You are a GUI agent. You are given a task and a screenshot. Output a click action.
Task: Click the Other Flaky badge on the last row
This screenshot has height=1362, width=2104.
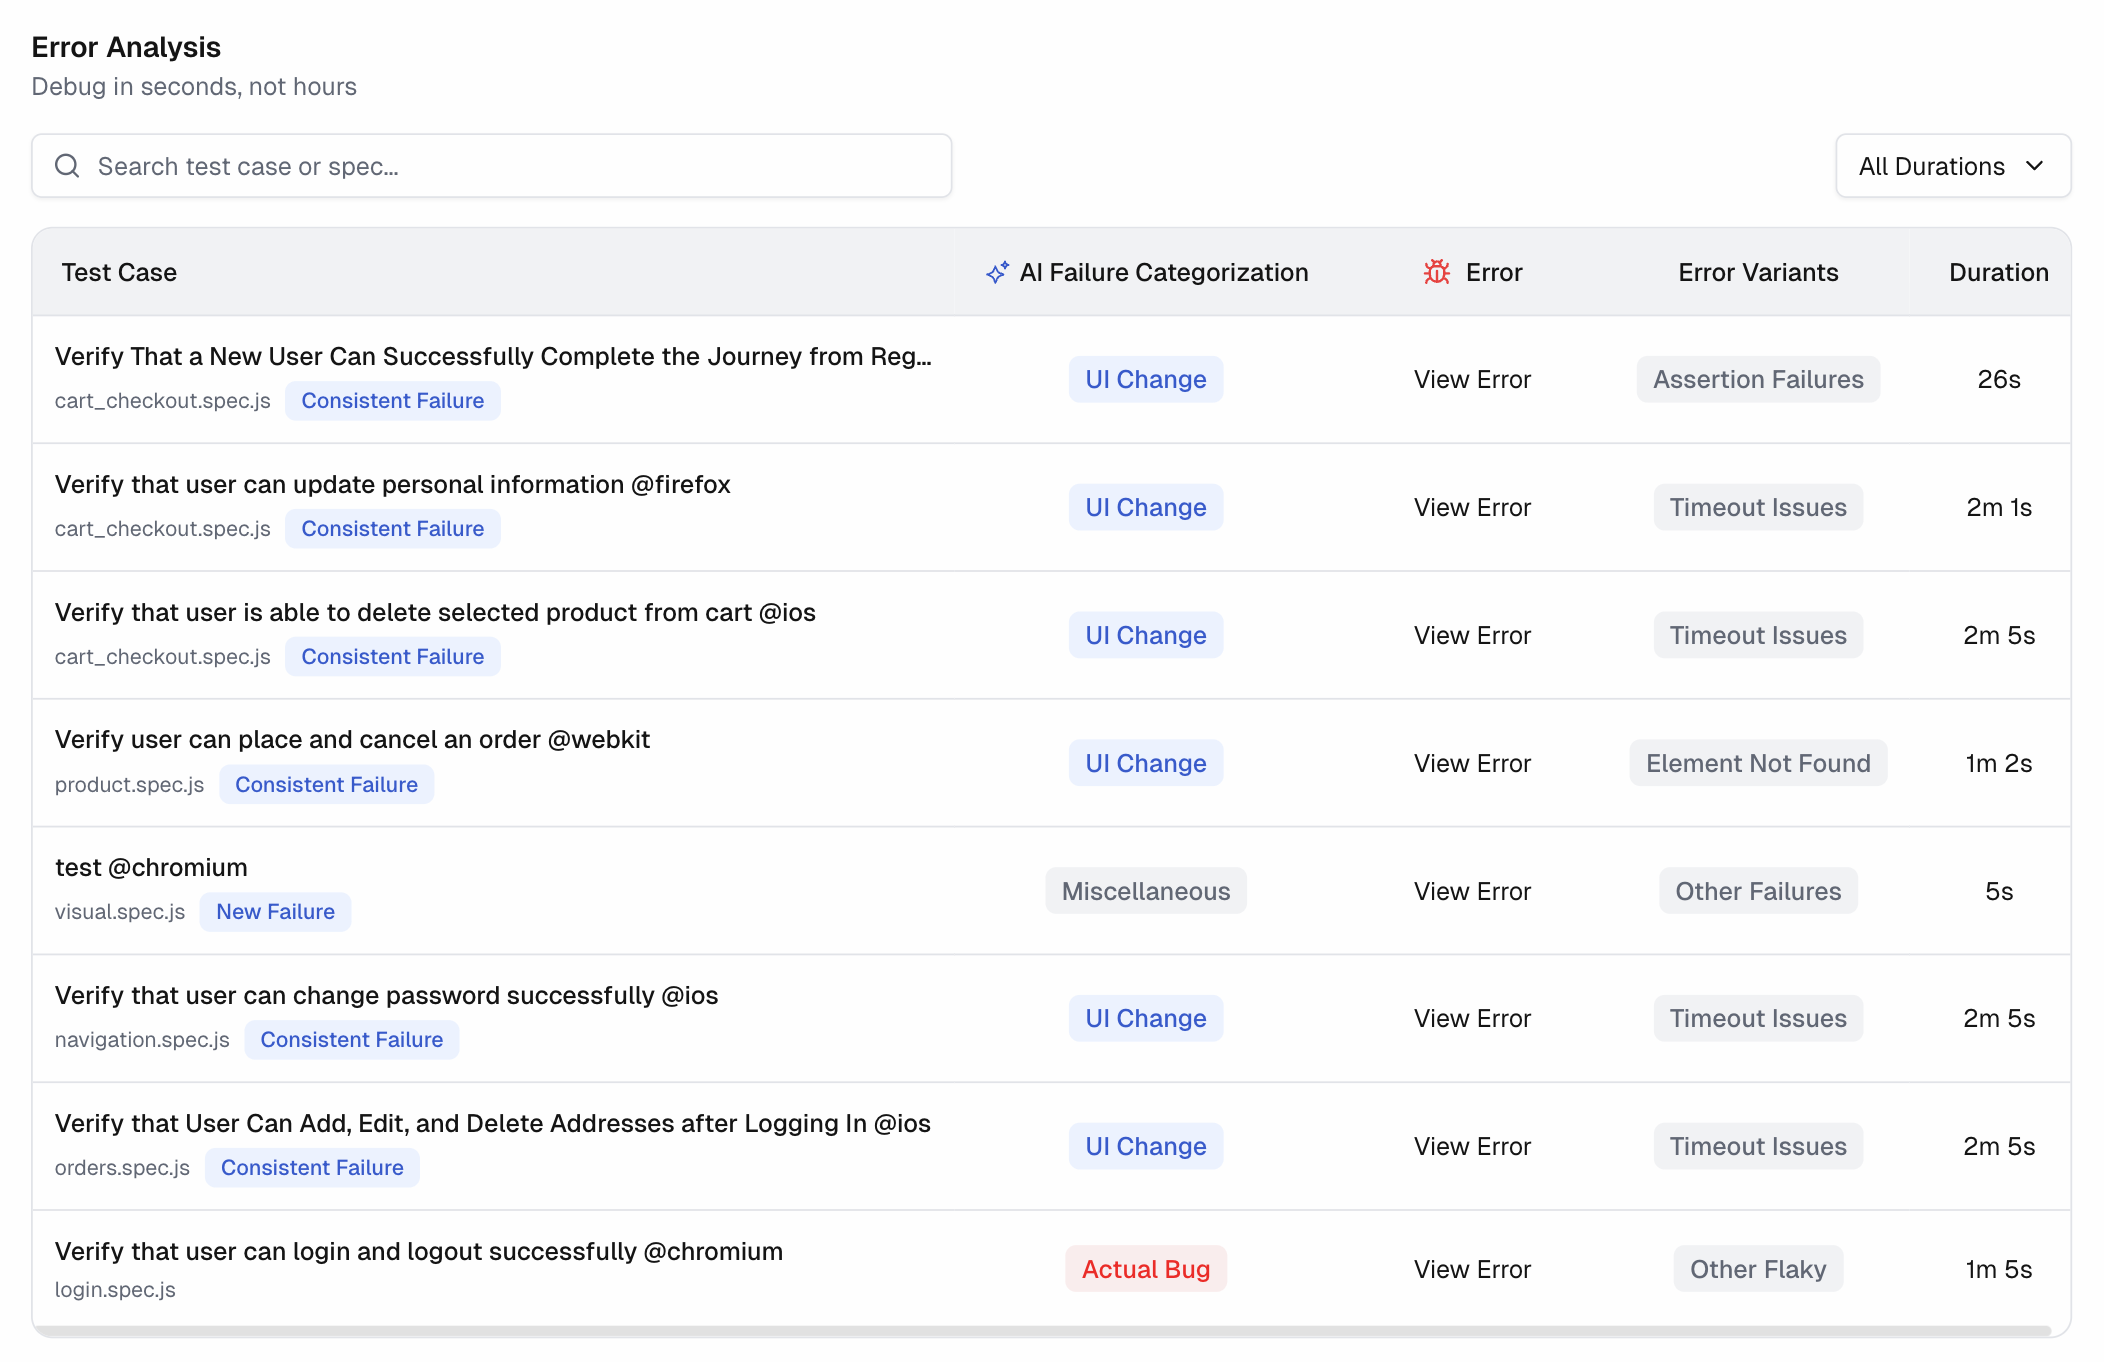pos(1757,1269)
